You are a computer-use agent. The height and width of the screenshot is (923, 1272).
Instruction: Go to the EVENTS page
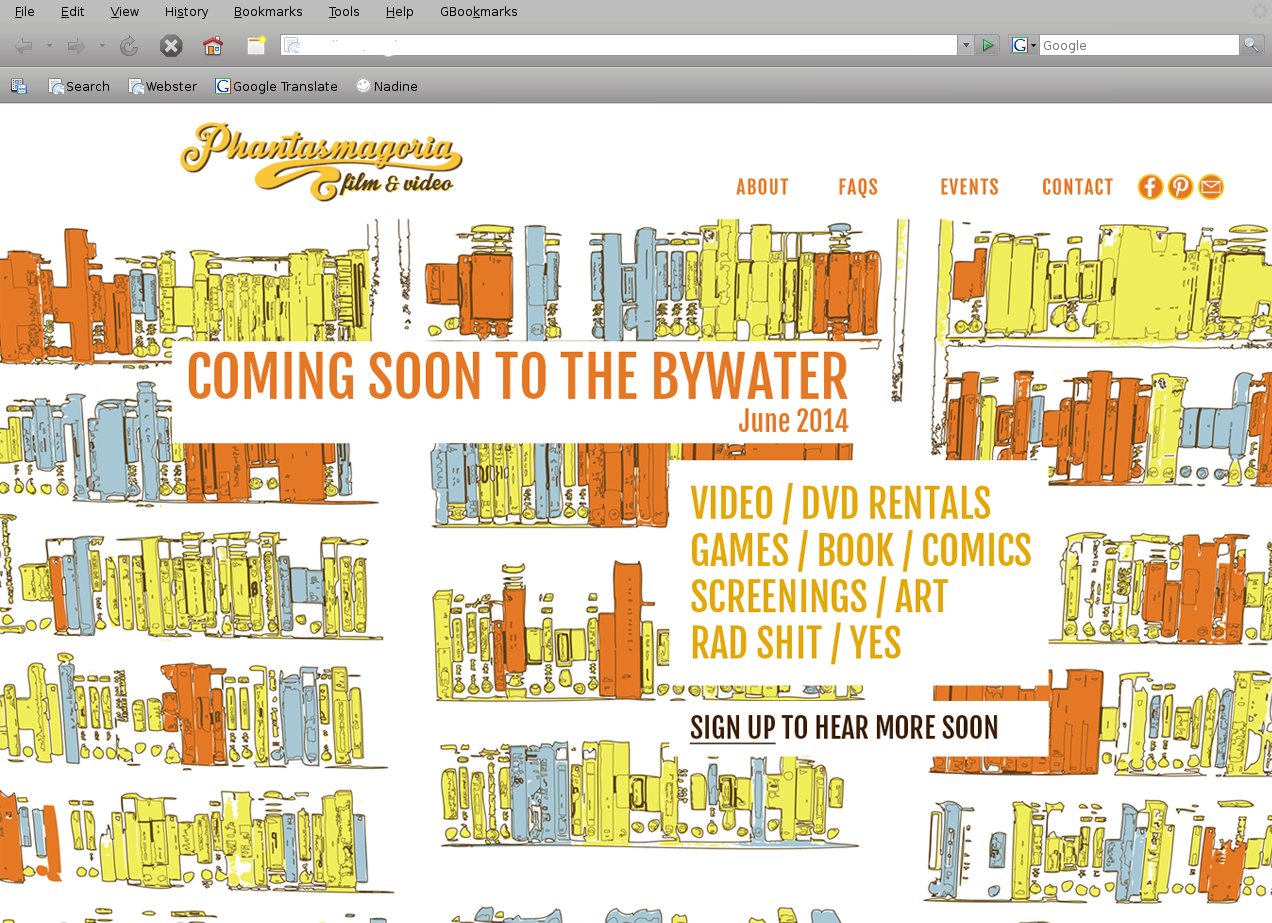(969, 187)
